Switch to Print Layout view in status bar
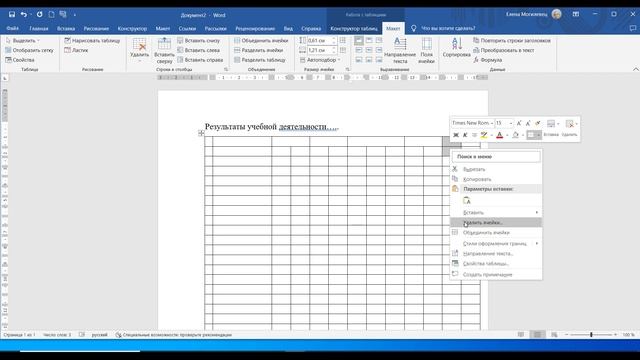The height and width of the screenshot is (360, 640). 537,335
